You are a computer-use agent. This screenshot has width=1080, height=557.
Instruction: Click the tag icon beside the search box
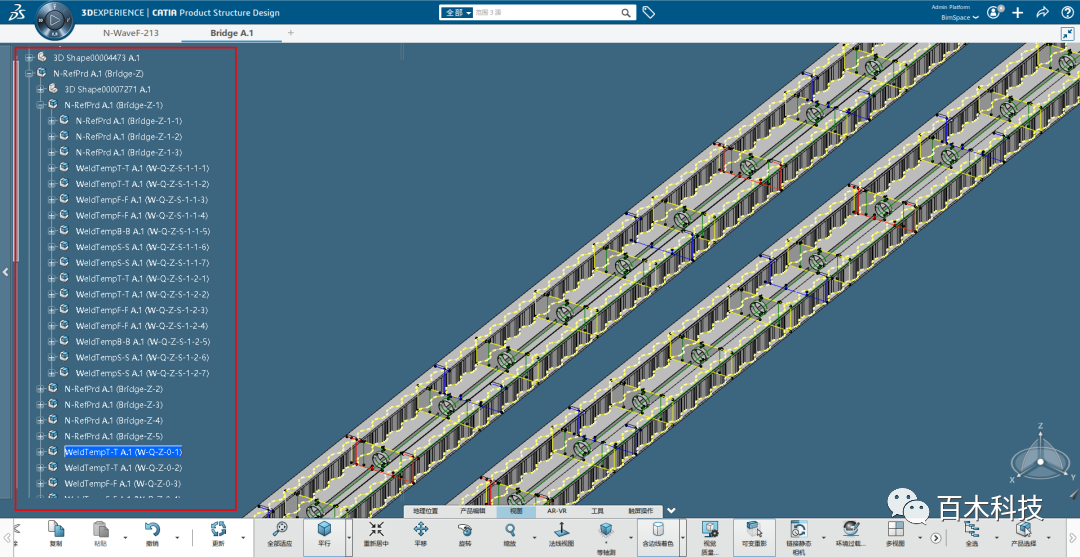pyautogui.click(x=649, y=13)
